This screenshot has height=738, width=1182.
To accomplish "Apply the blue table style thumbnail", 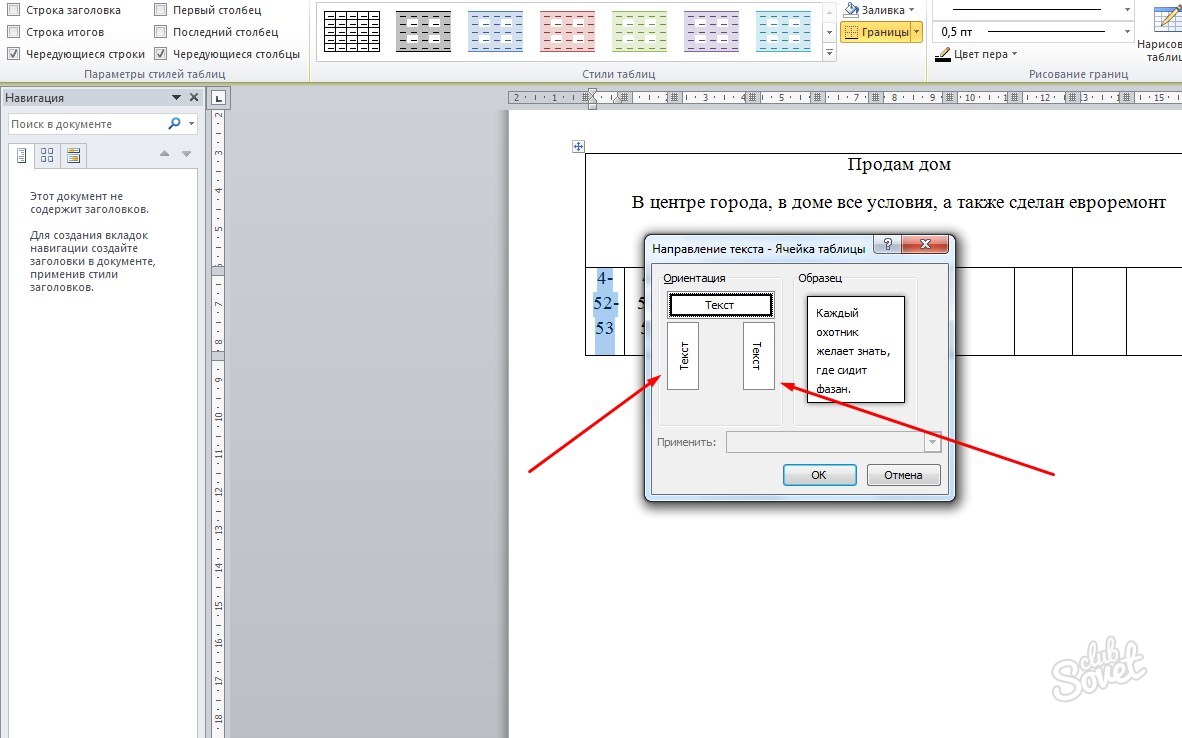I will [495, 32].
